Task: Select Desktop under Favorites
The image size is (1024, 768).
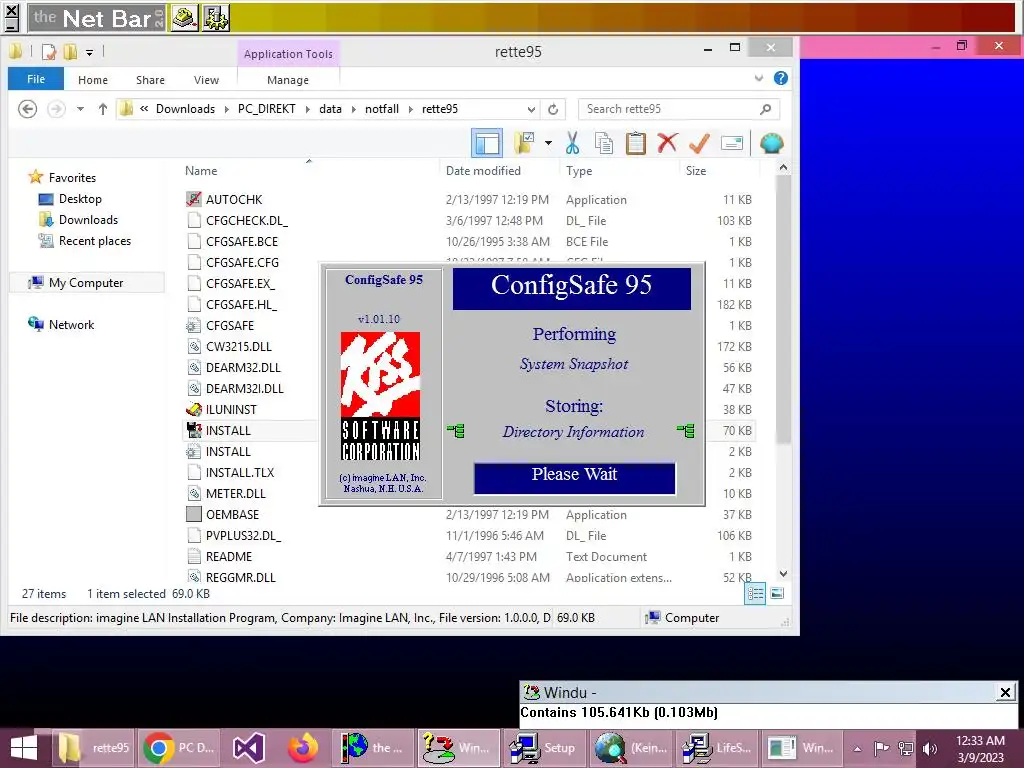Action: coord(80,199)
